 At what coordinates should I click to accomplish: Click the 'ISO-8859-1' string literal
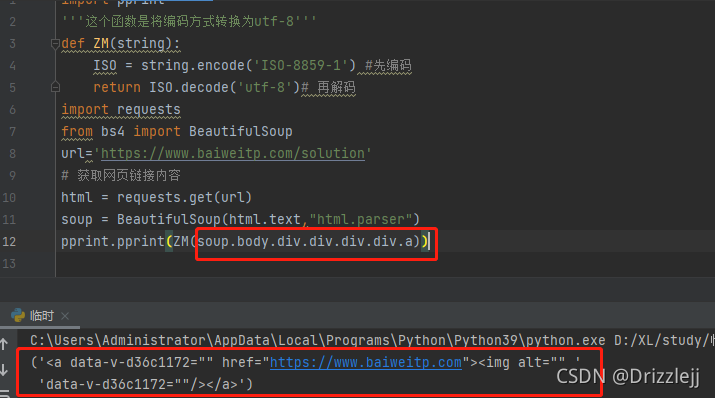point(301,66)
